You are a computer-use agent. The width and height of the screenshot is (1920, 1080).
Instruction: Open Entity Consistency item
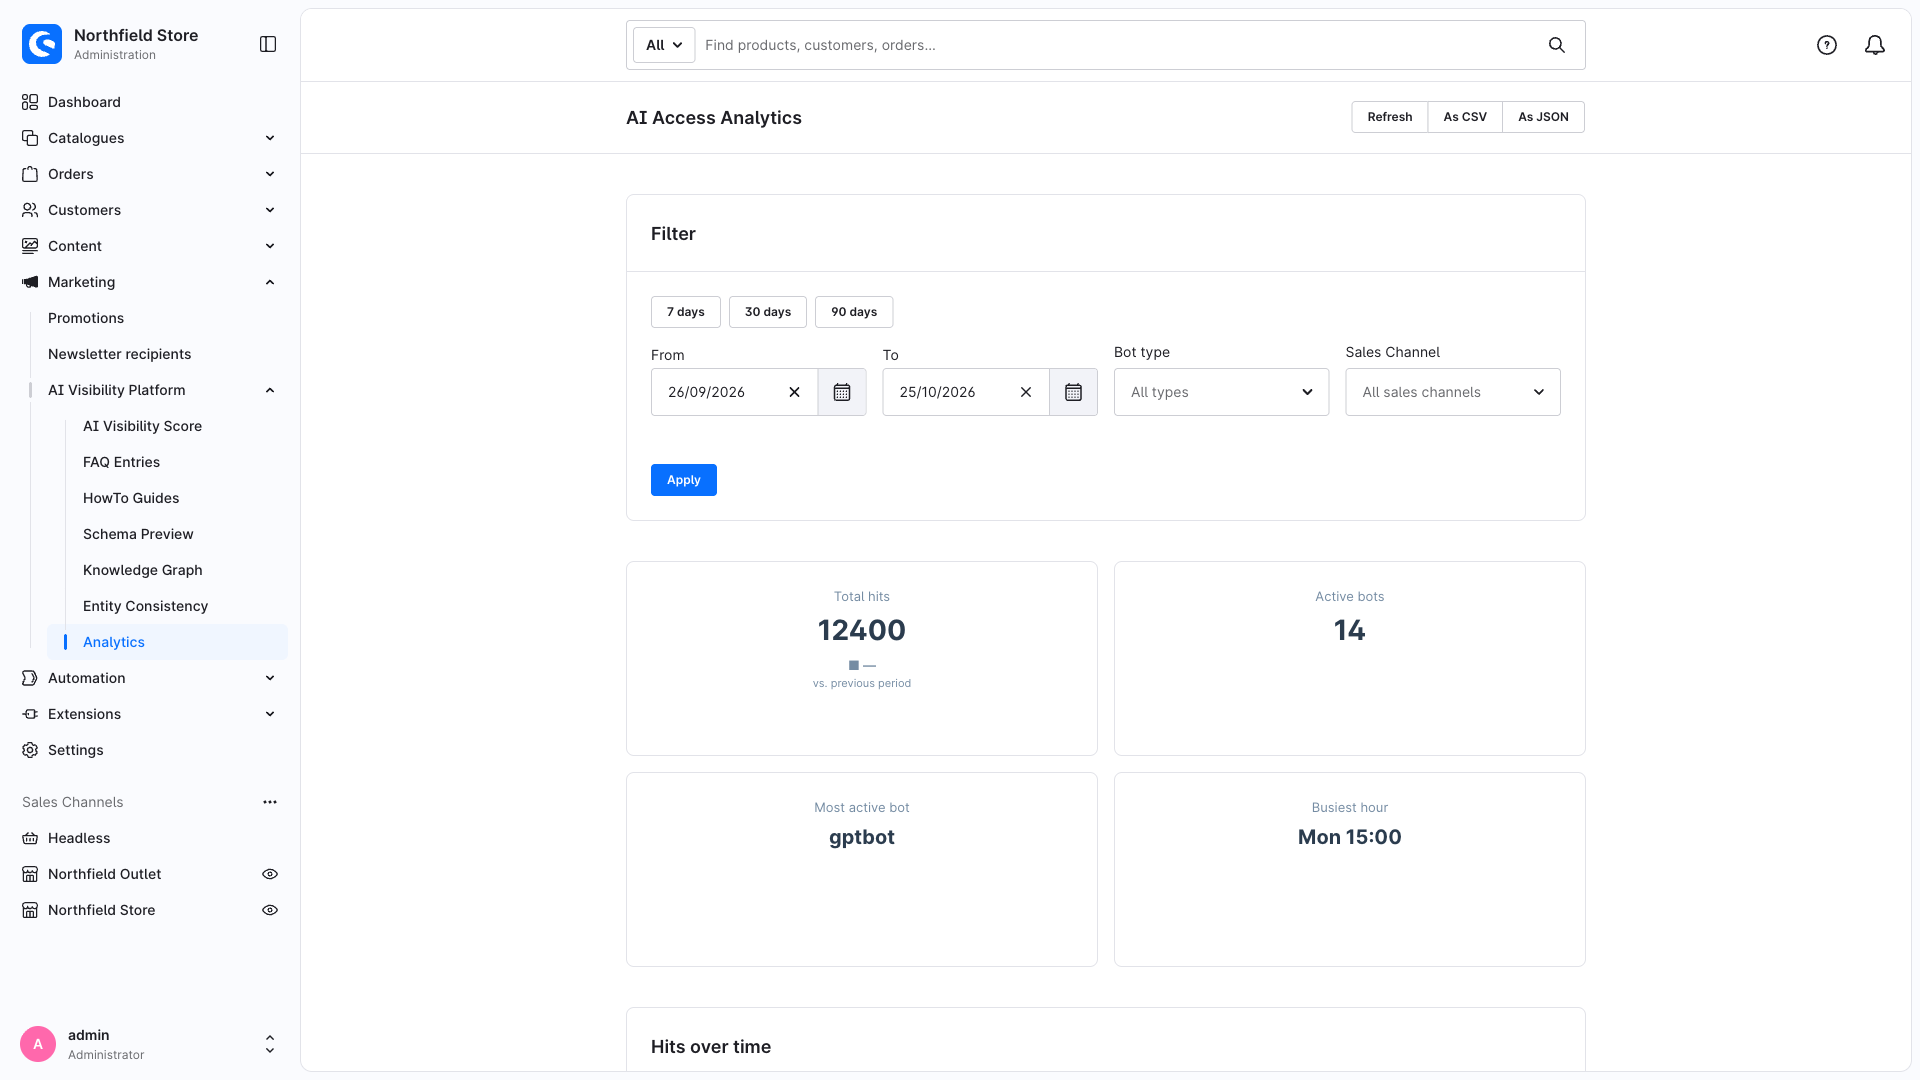point(145,606)
